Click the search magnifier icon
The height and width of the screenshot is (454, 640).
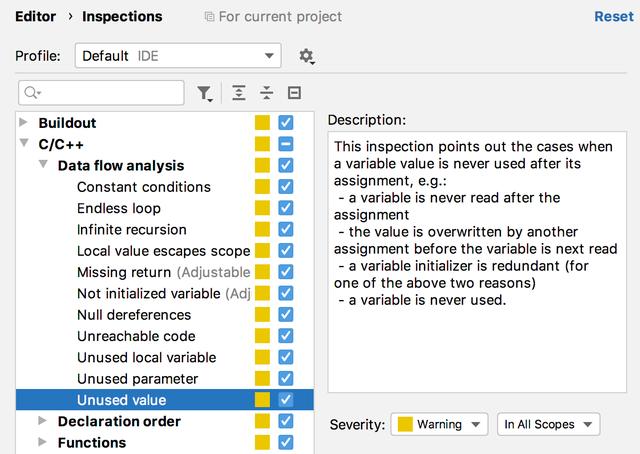click(x=32, y=93)
